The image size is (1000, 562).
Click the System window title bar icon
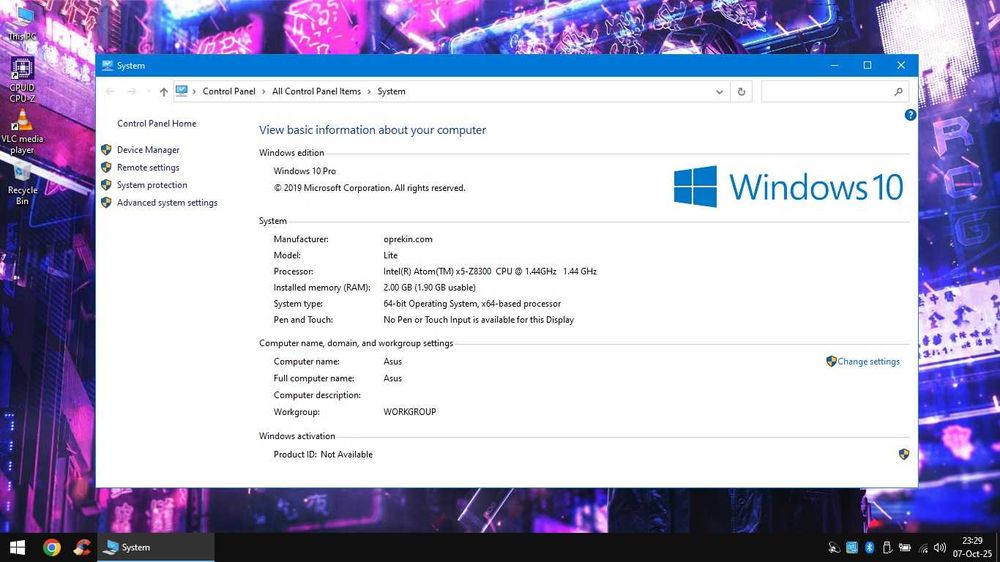click(107, 66)
